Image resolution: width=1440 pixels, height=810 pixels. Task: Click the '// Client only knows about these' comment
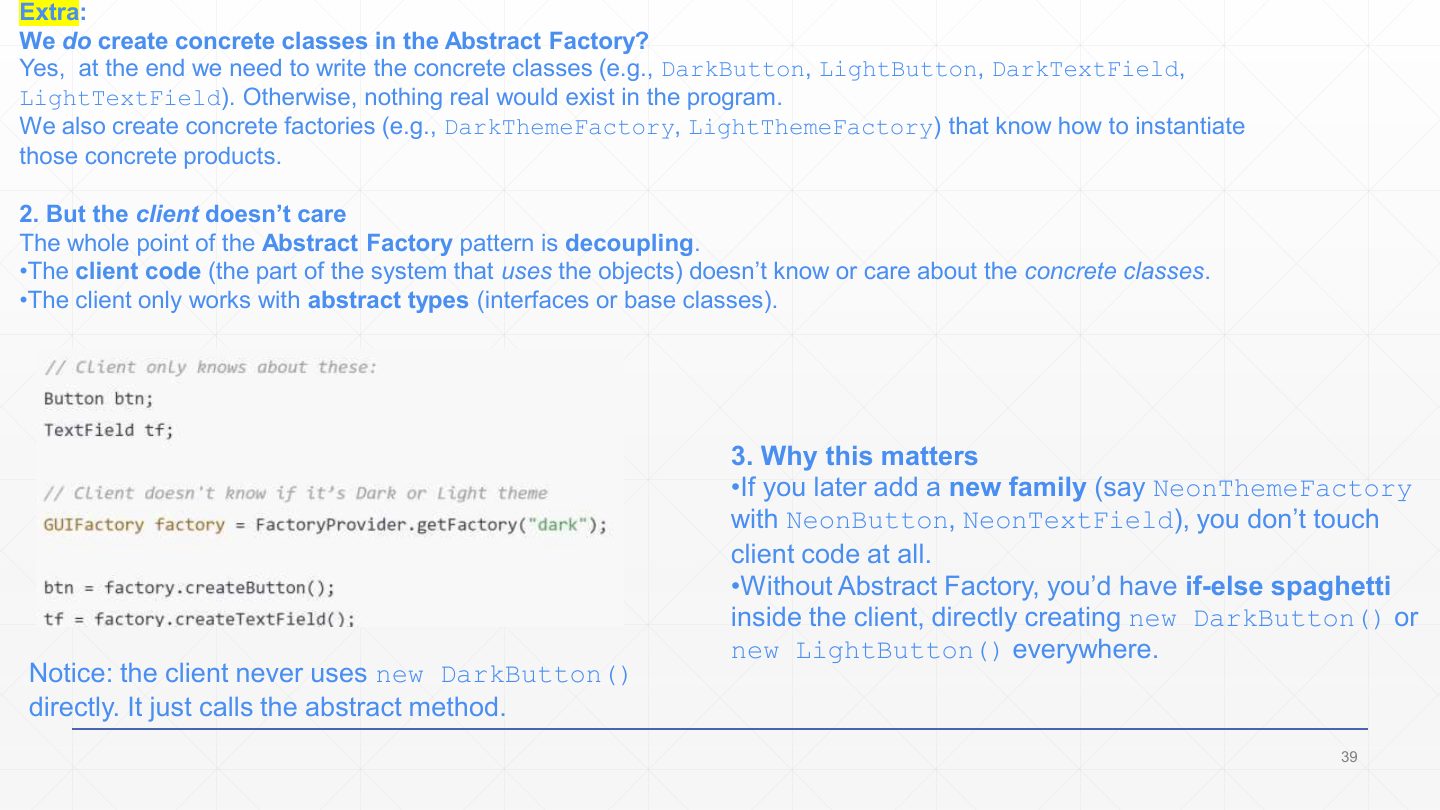coord(211,367)
